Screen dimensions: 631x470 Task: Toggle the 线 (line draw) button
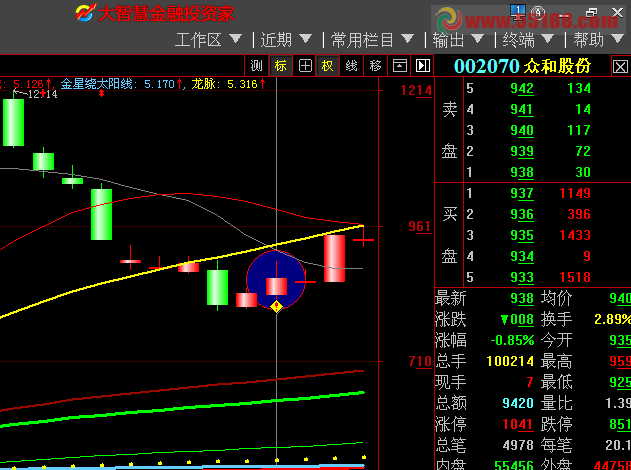[x=351, y=66]
